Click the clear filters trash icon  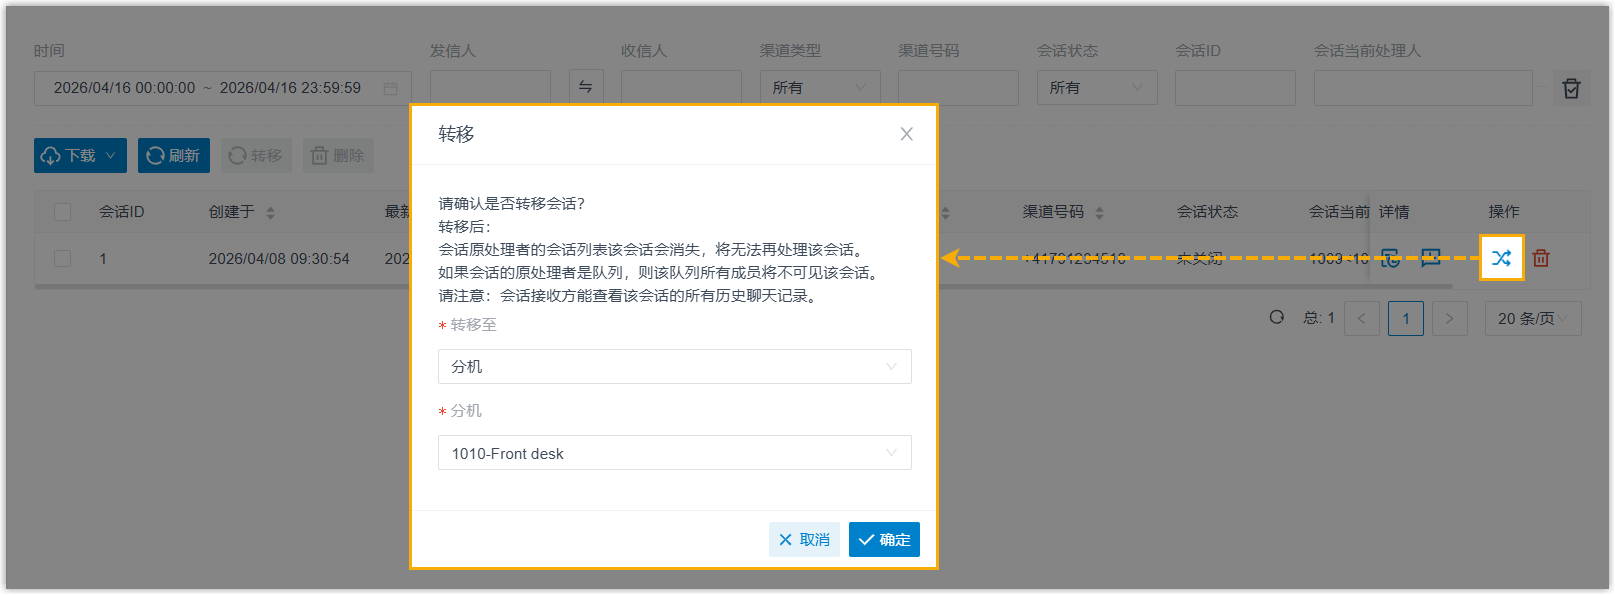point(1571,88)
